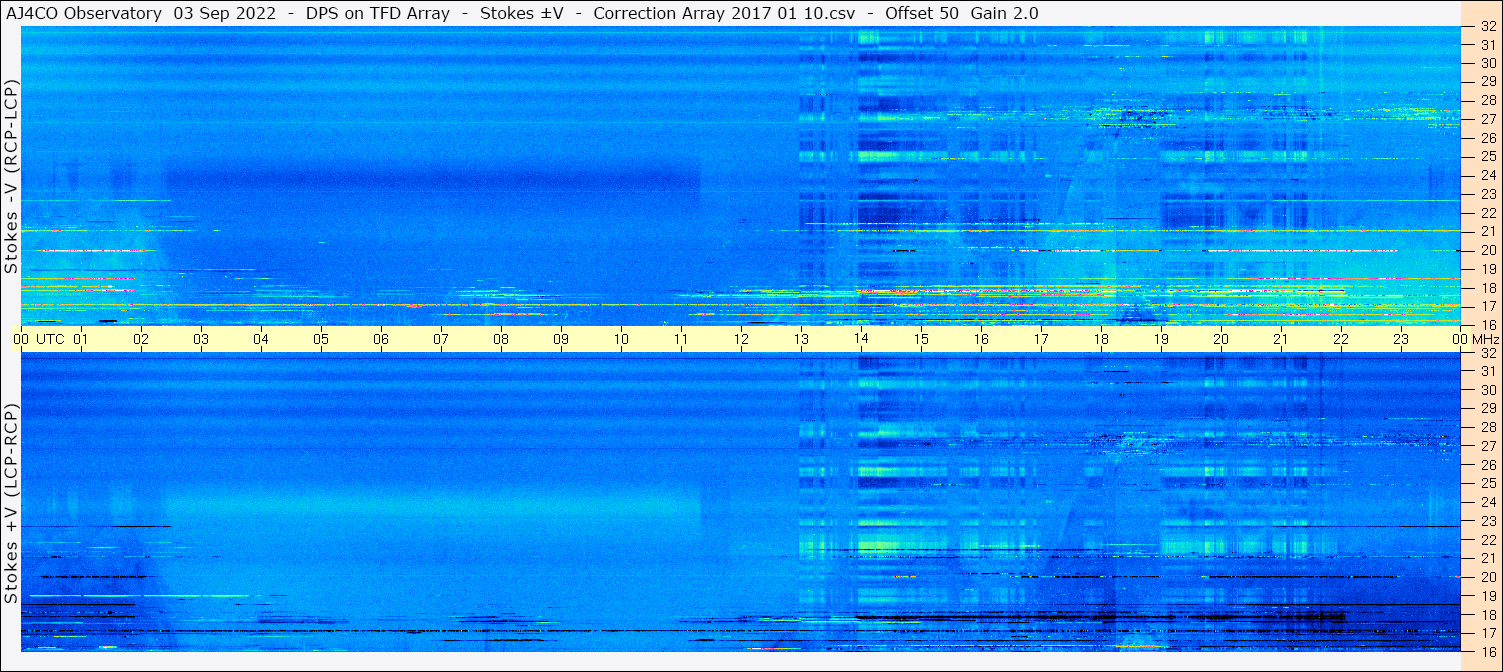The width and height of the screenshot is (1503, 672).
Task: Click 31 MHz label of Stokes +V panel
Action: point(1487,371)
